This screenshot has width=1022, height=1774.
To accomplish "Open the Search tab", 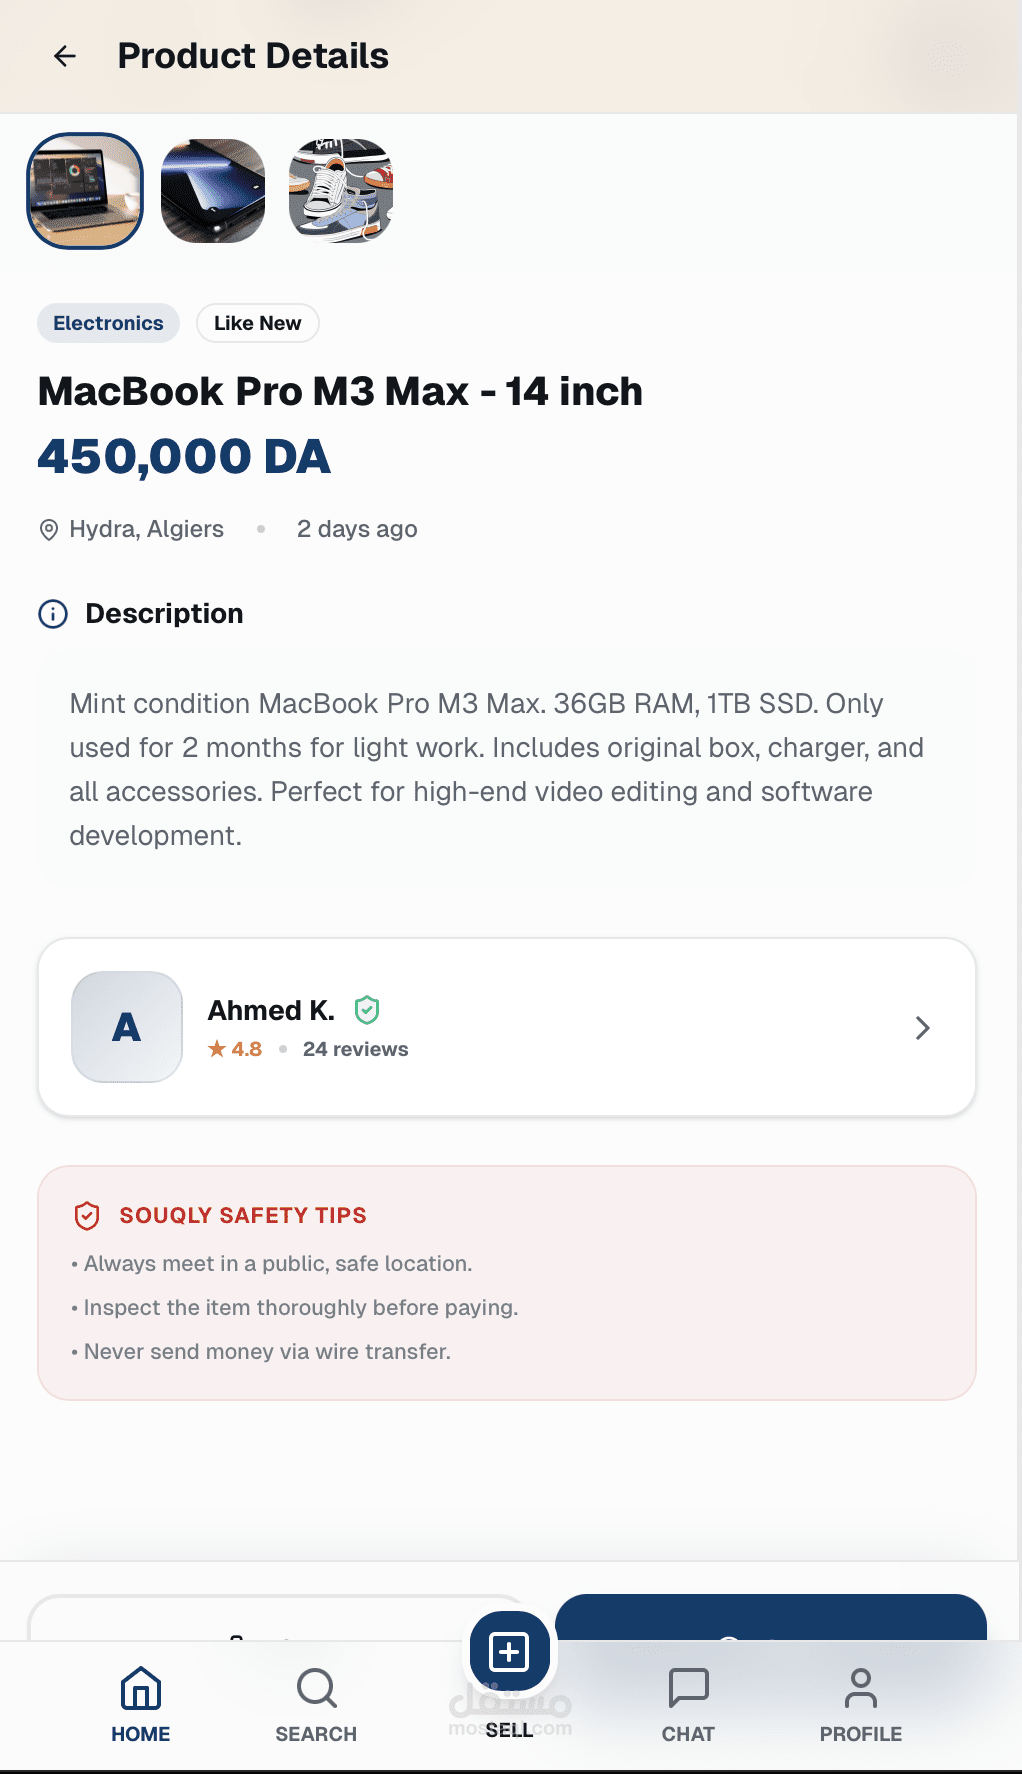I will (316, 1704).
